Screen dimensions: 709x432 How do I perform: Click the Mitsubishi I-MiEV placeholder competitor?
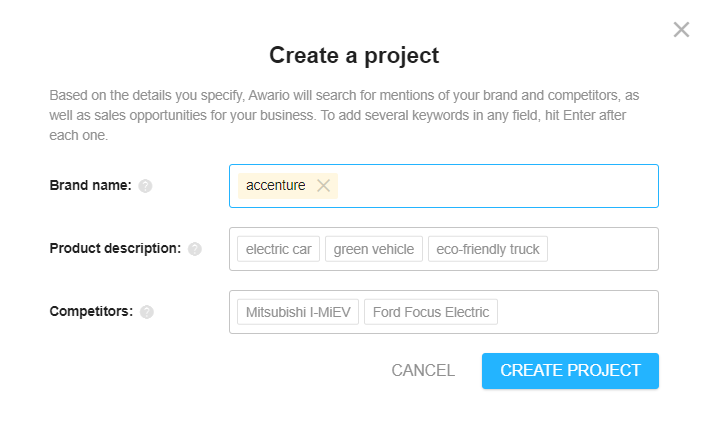(298, 312)
